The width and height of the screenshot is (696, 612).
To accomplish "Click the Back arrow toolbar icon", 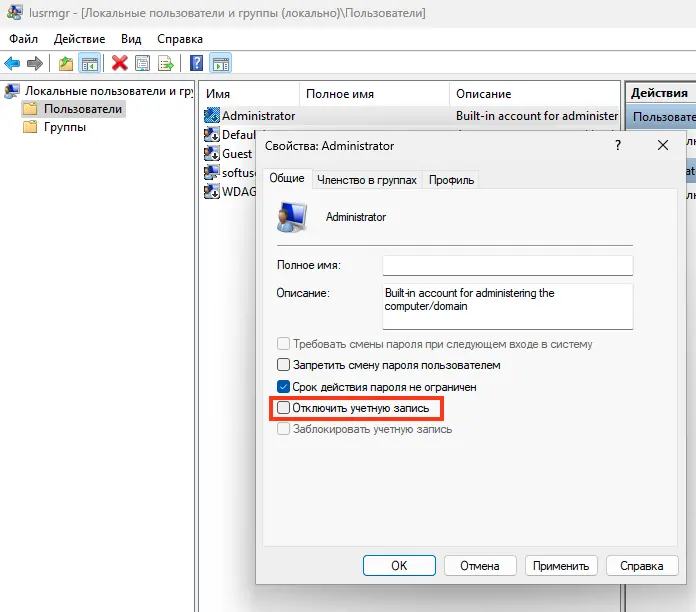I will (x=12, y=64).
